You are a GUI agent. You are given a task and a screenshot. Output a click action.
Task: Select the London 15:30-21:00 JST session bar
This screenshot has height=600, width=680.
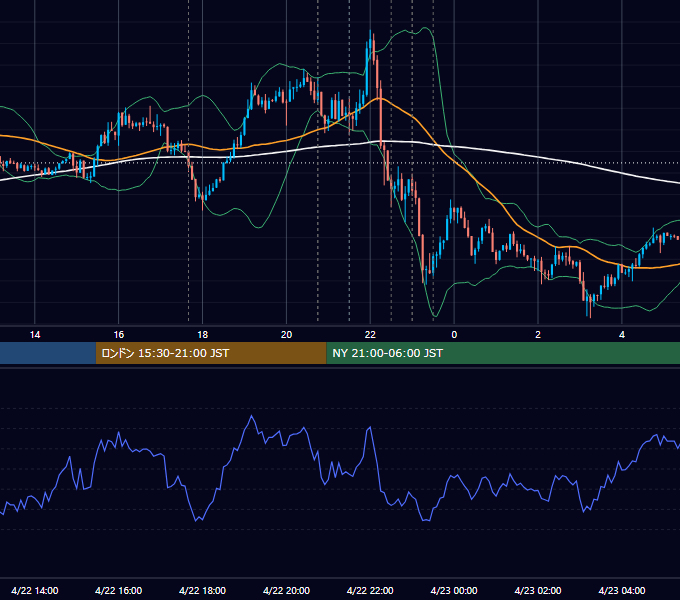(211, 353)
